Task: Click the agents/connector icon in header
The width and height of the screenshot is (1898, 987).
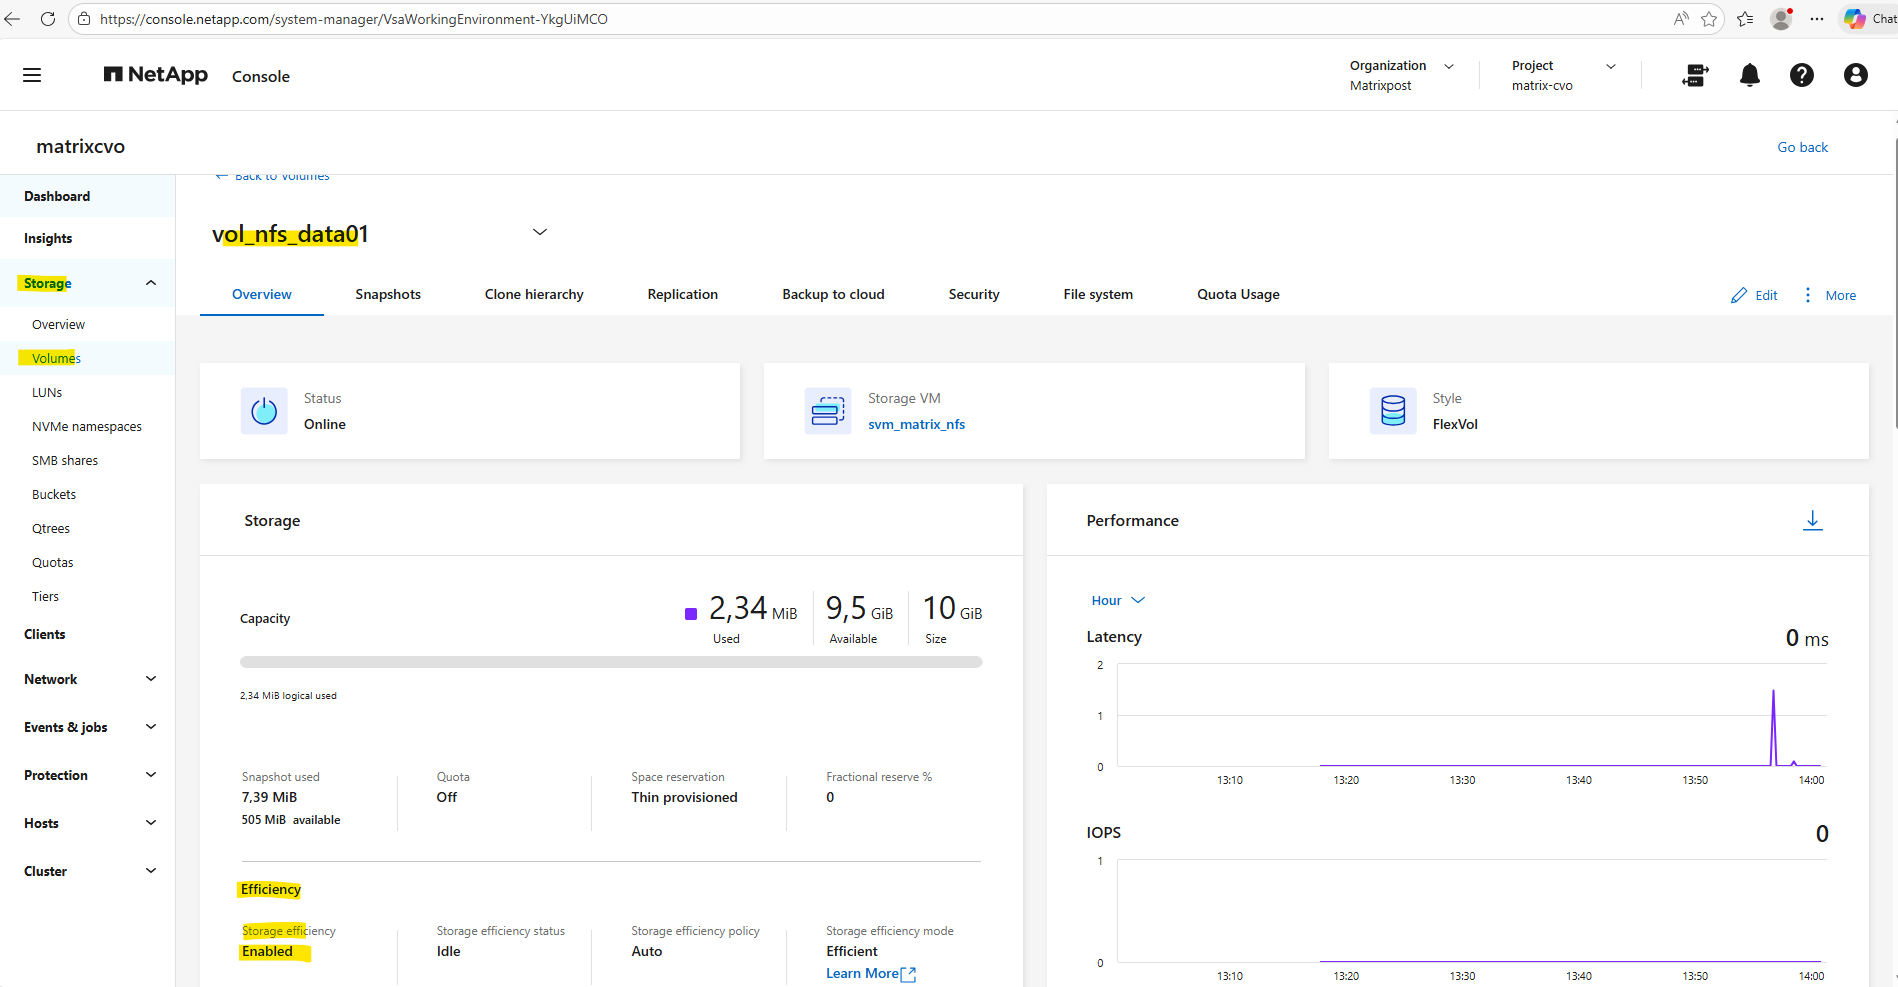Action: click(1695, 75)
